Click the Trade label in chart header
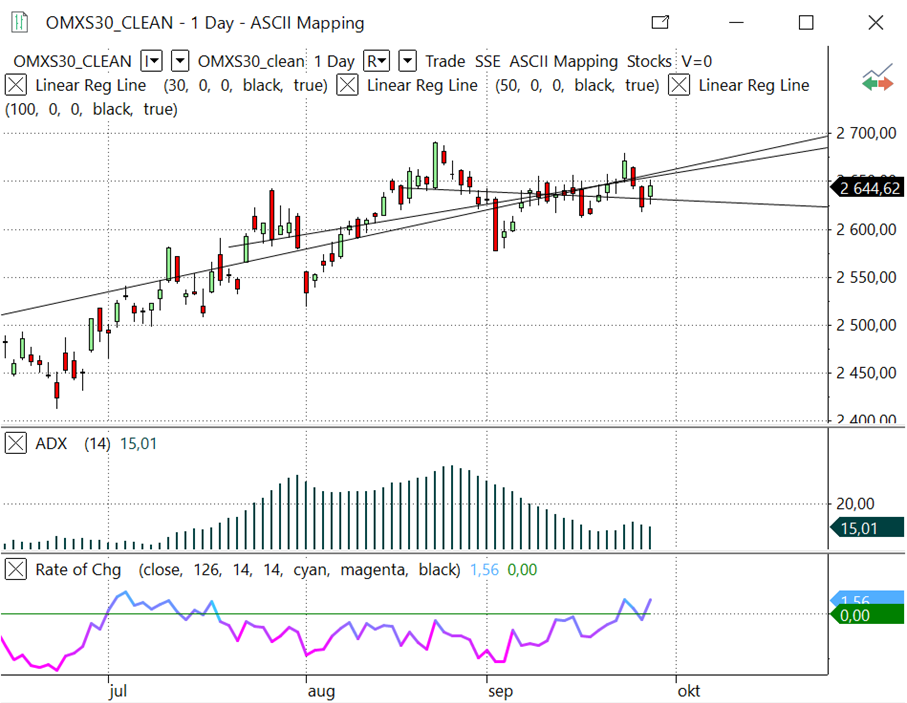The width and height of the screenshot is (907, 703). (x=446, y=61)
